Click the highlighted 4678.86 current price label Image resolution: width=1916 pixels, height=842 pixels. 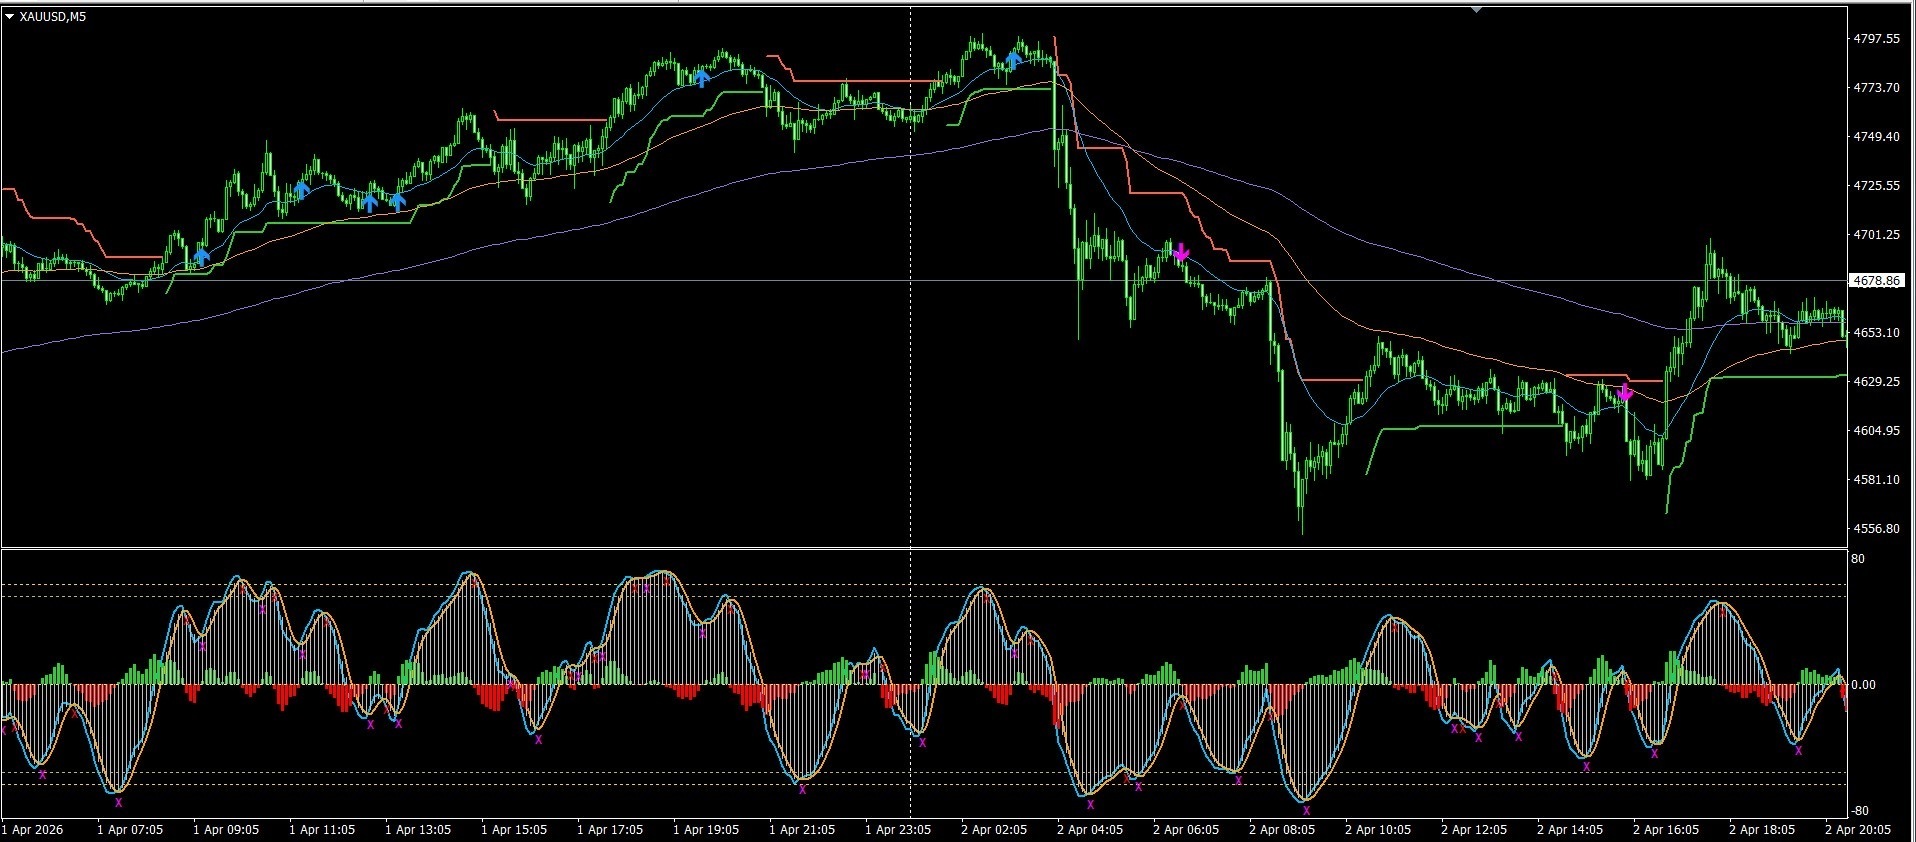click(x=1877, y=281)
